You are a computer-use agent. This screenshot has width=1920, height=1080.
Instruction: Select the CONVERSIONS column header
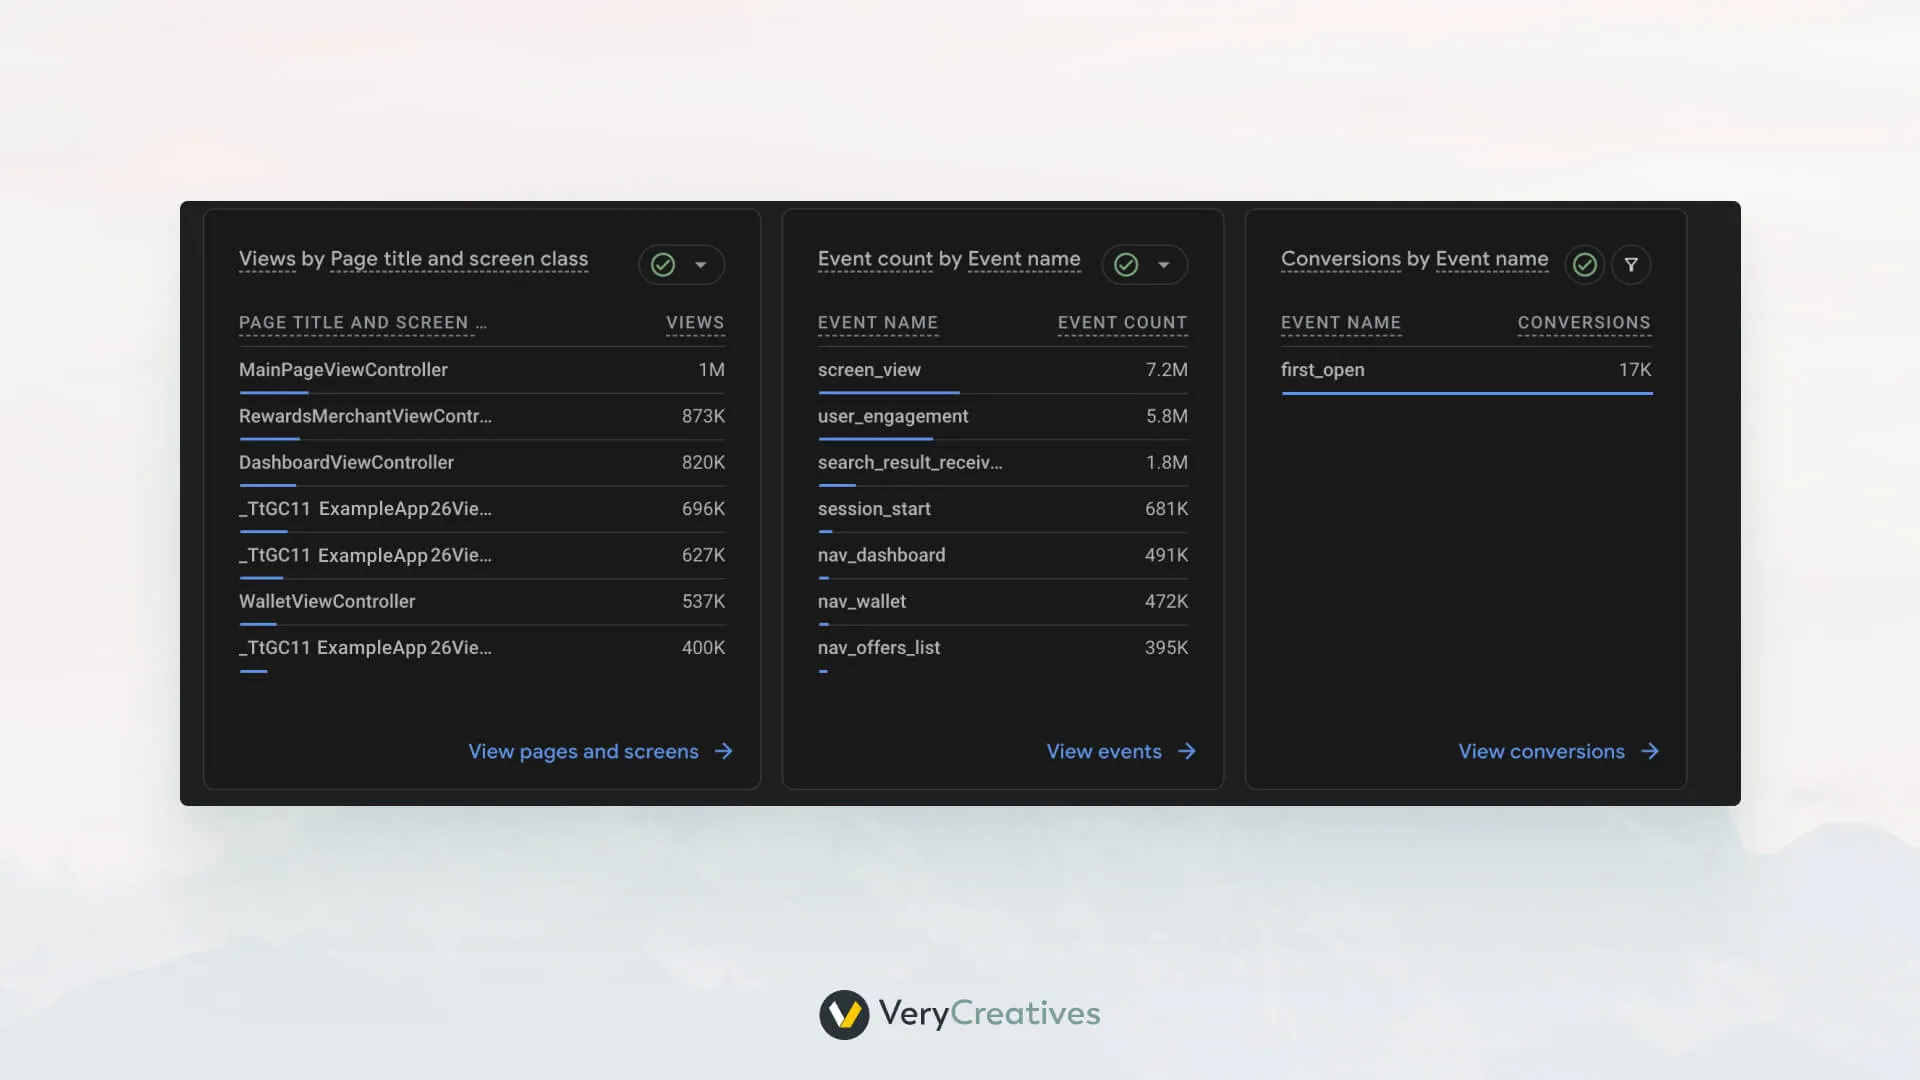(1584, 322)
